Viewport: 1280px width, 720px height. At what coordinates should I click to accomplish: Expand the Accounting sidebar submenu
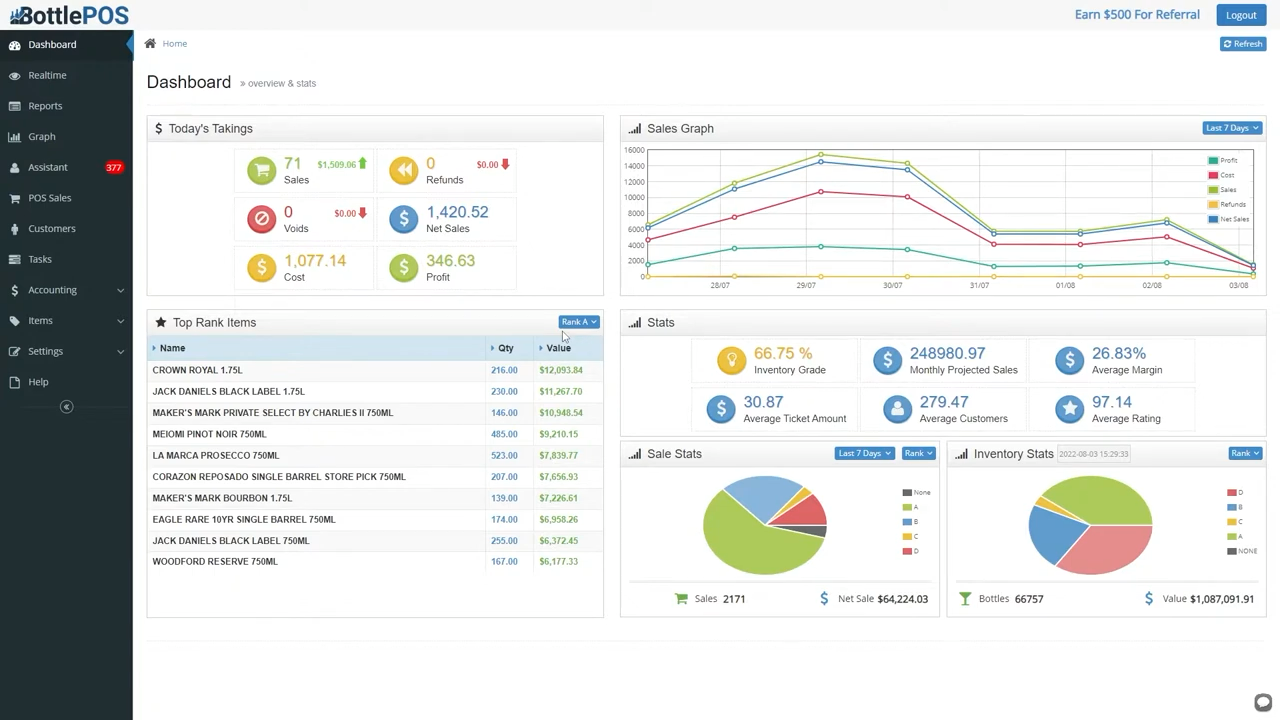pos(66,290)
